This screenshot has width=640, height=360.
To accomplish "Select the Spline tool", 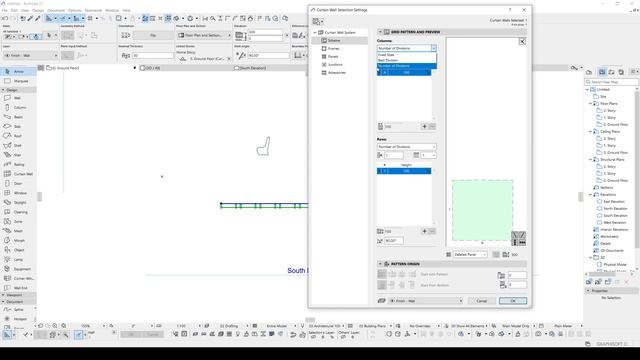I will click(18, 309).
